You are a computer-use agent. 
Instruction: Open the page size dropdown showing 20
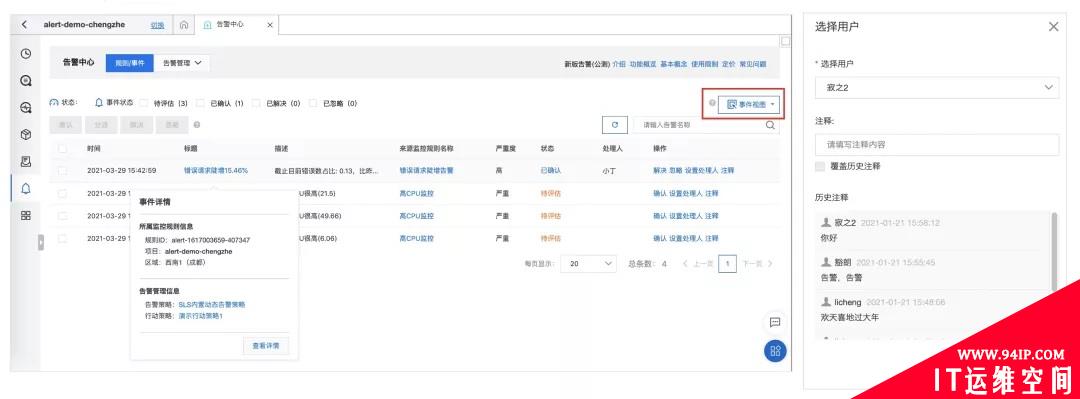click(589, 263)
